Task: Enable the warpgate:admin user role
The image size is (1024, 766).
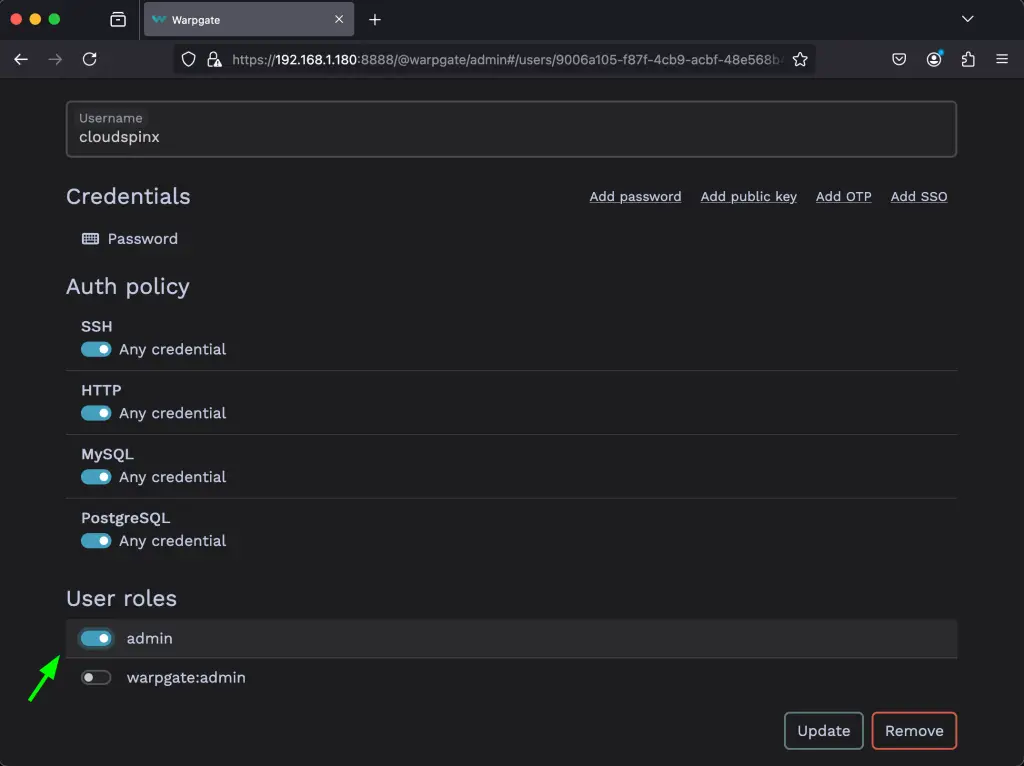Action: (95, 677)
